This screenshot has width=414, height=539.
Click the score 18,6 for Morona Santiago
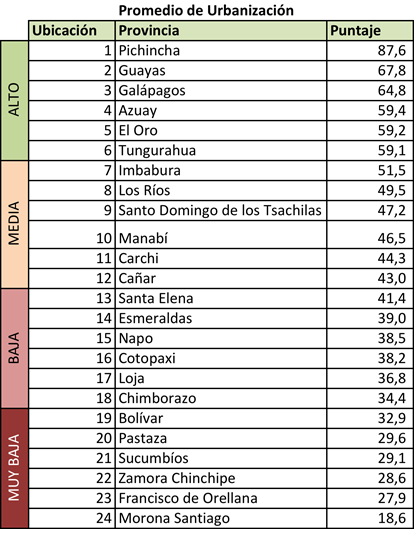pos(370,518)
